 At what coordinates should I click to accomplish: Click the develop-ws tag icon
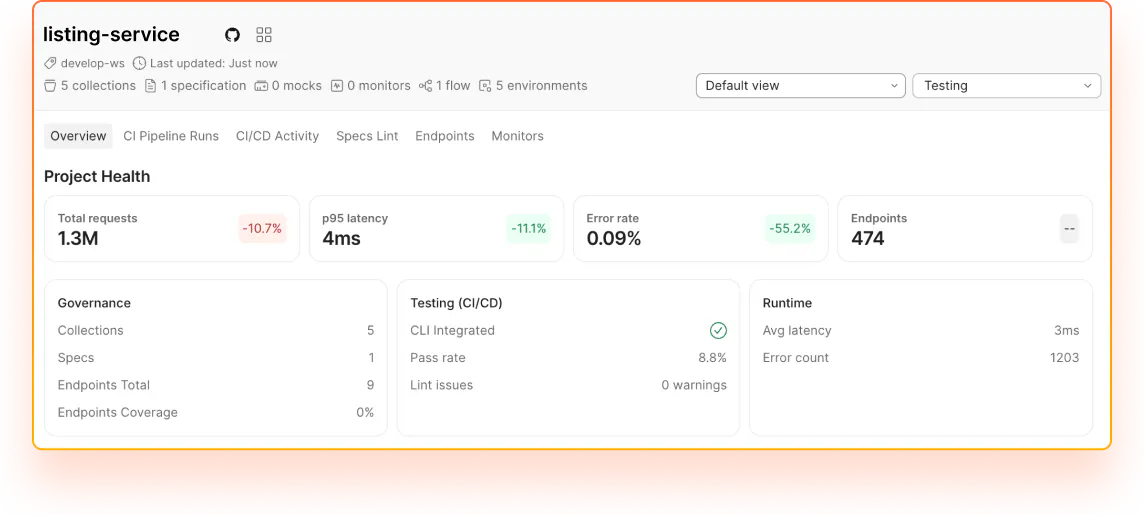pos(50,63)
